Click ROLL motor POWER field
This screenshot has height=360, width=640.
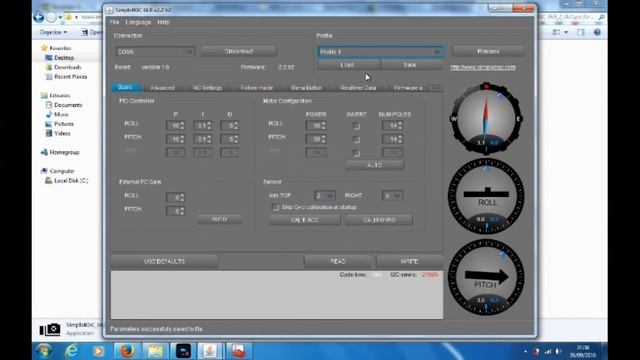[316, 126]
